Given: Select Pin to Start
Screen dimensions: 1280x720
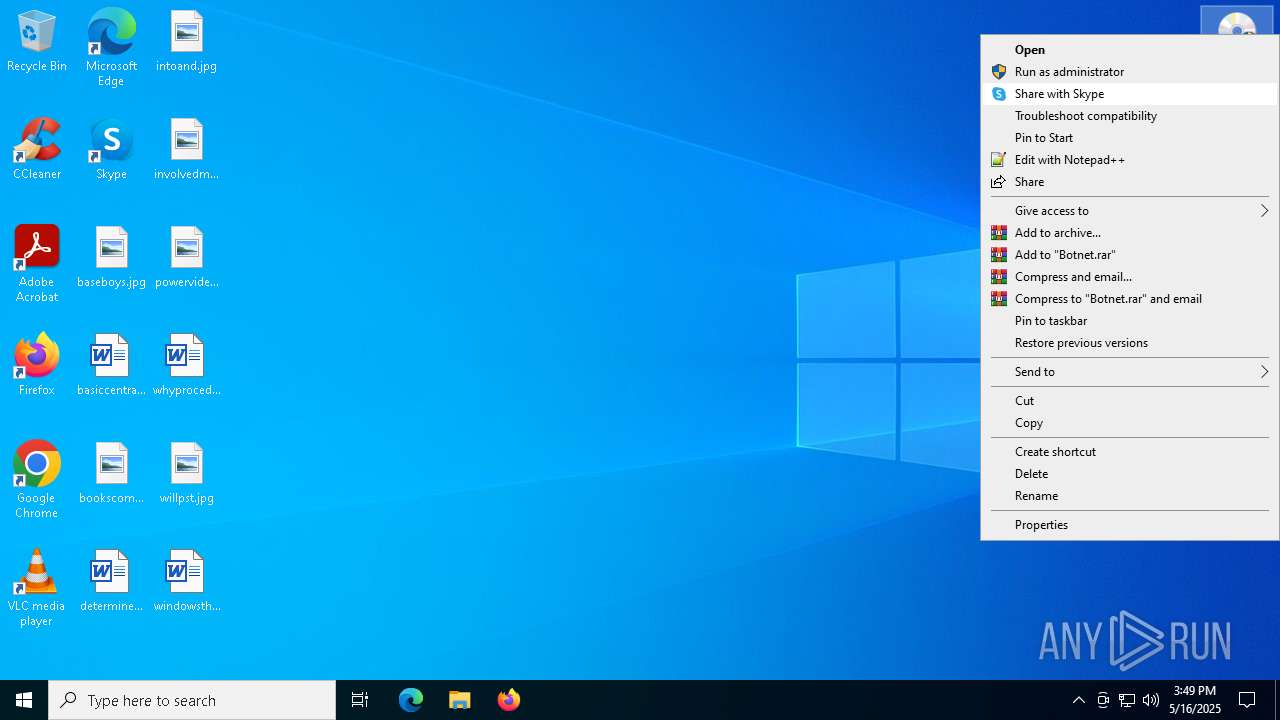Looking at the screenshot, I should tap(1130, 138).
